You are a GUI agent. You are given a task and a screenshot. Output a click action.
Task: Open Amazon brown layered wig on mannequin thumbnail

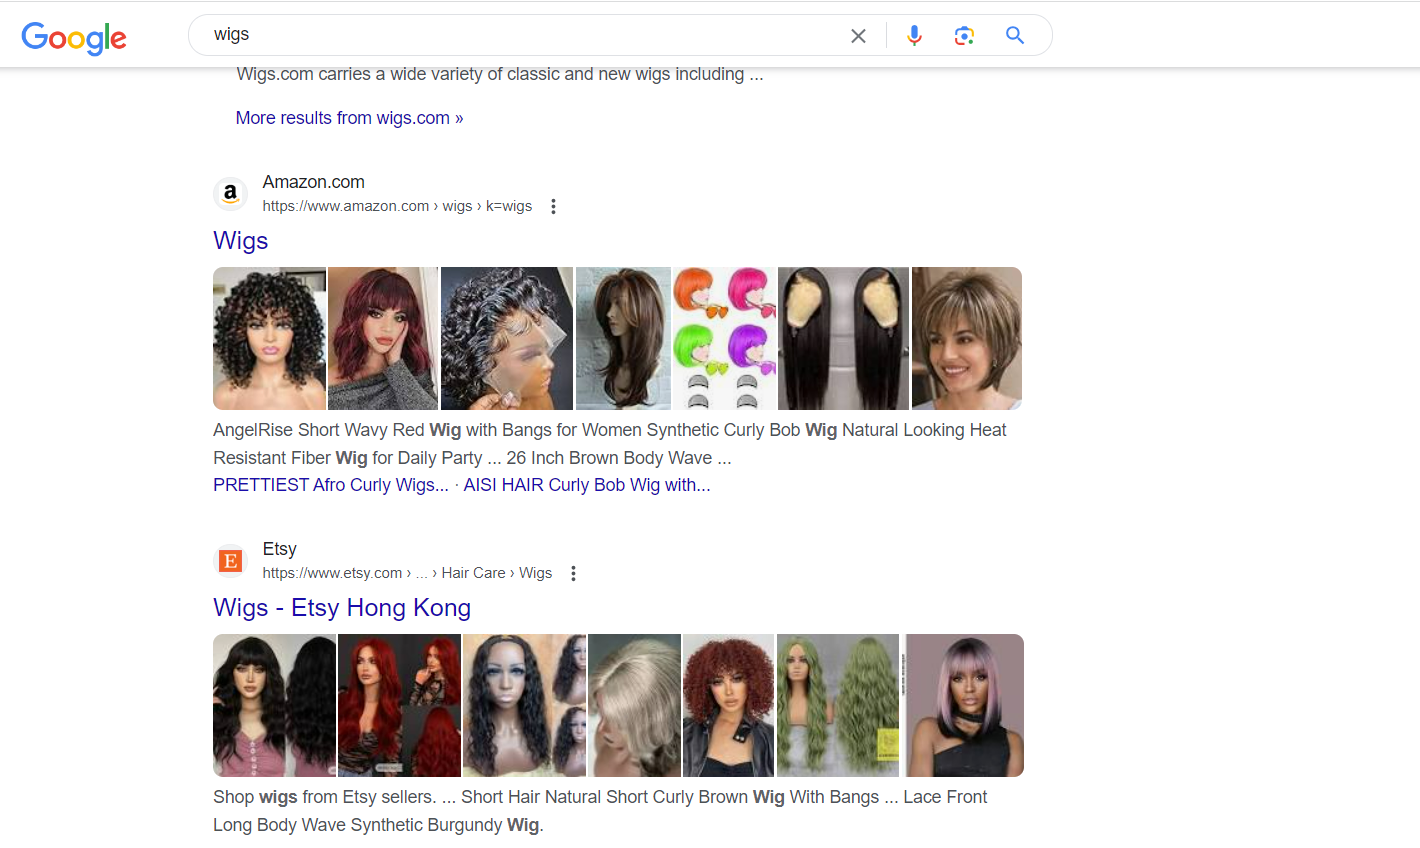click(623, 338)
